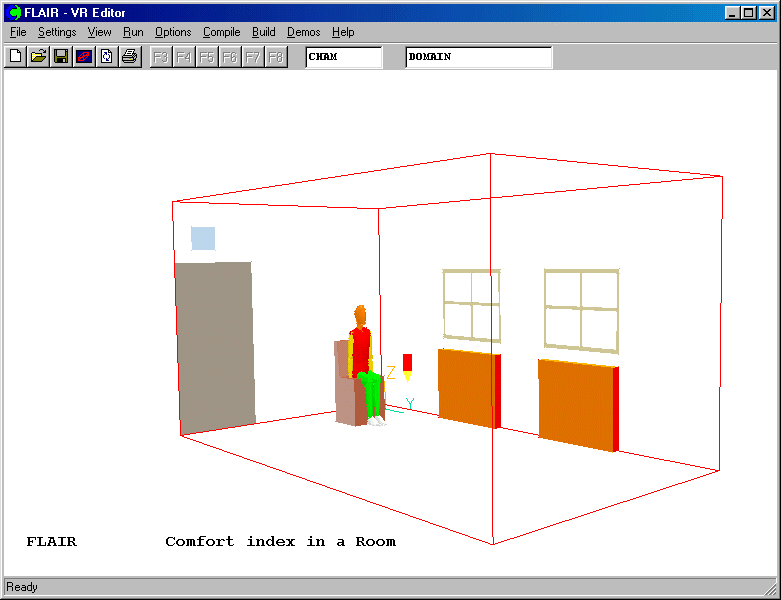Image resolution: width=781 pixels, height=600 pixels.
Task: Click the Save floppy disk icon
Action: point(61,57)
